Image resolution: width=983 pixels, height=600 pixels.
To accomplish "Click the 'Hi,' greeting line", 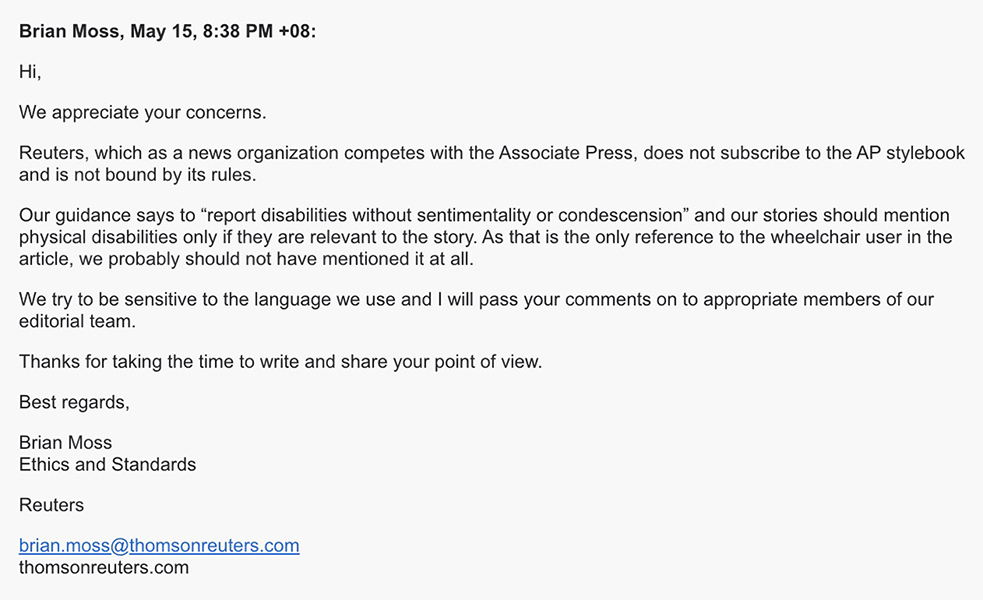I will click(30, 72).
